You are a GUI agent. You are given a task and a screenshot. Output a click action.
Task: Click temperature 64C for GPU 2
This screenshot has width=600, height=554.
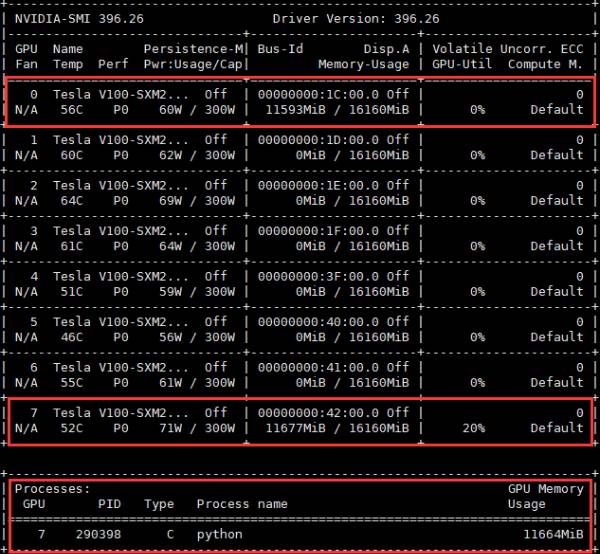point(72,201)
